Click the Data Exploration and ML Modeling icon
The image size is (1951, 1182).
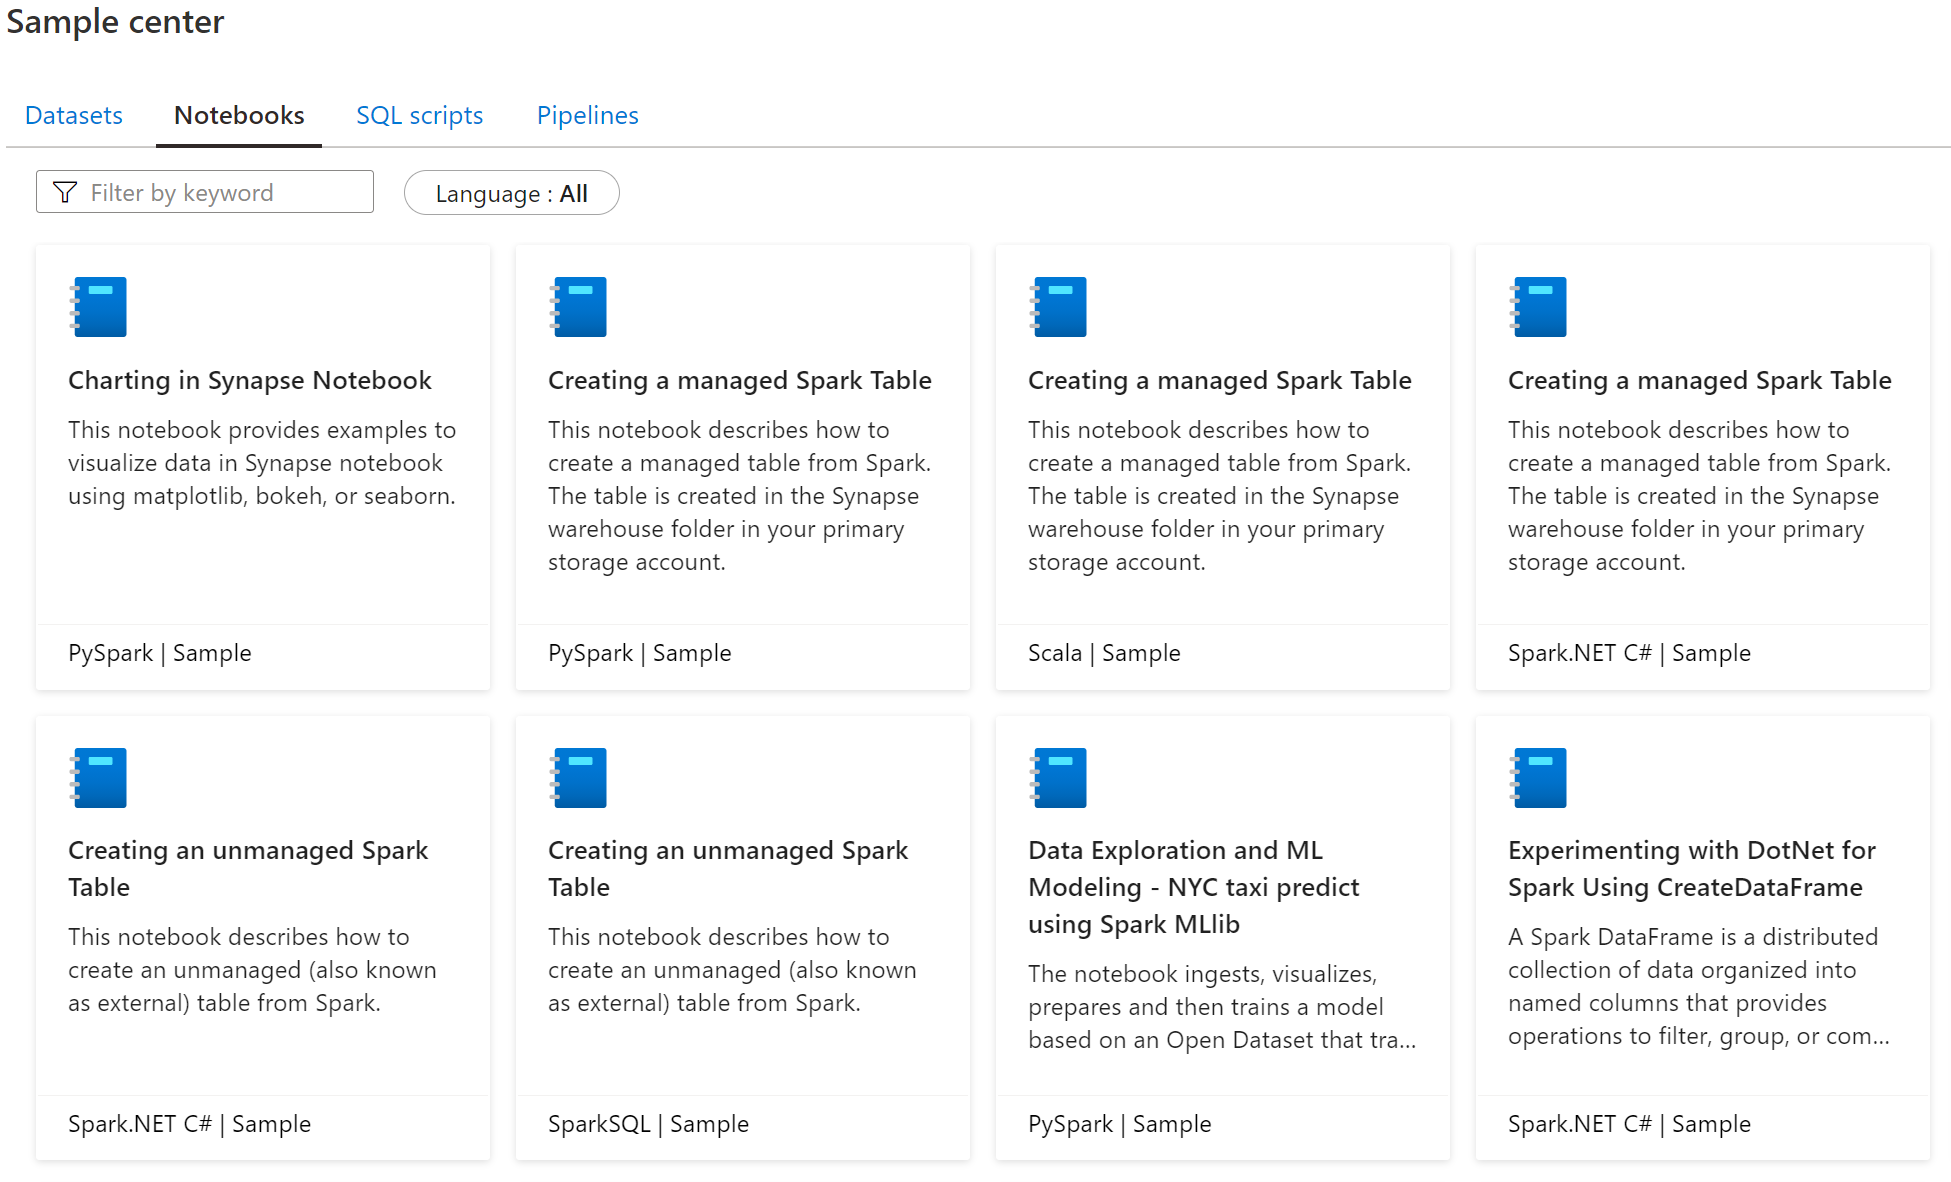tap(1058, 778)
